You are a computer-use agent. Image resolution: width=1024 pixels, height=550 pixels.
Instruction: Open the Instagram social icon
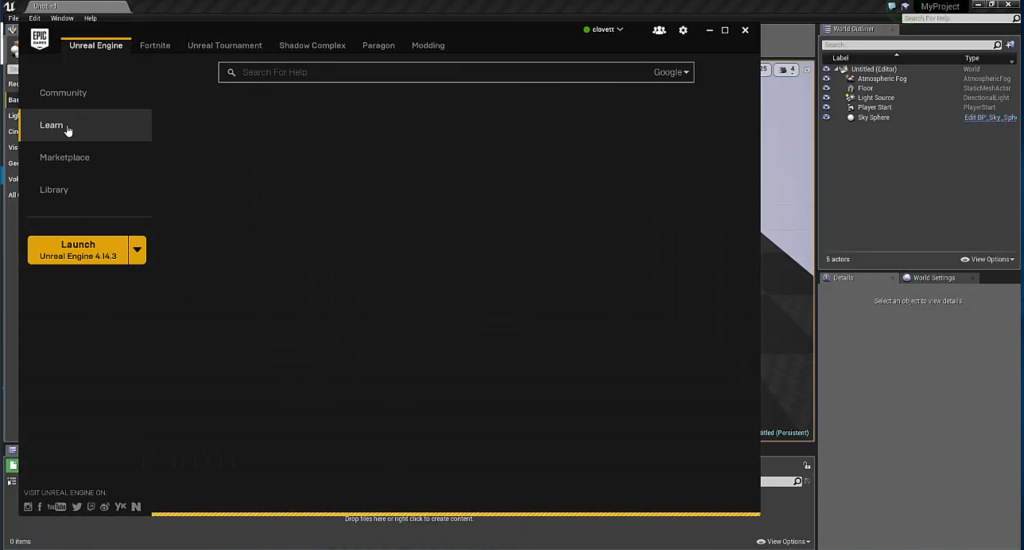pos(28,507)
